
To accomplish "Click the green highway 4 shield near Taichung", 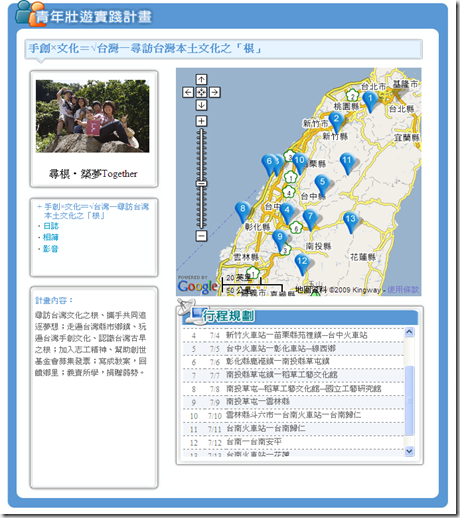I will (289, 192).
